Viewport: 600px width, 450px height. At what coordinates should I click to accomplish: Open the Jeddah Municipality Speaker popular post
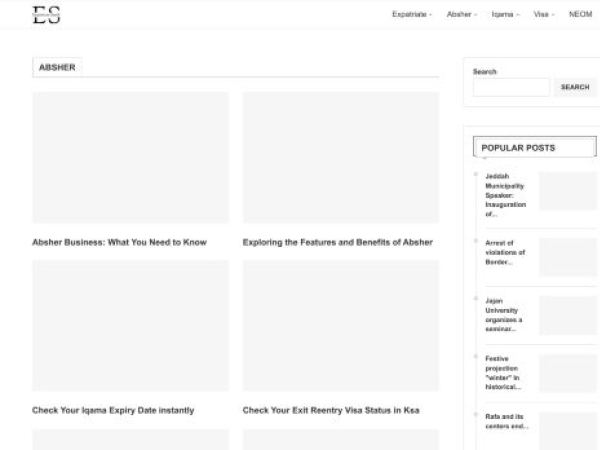pyautogui.click(x=504, y=194)
